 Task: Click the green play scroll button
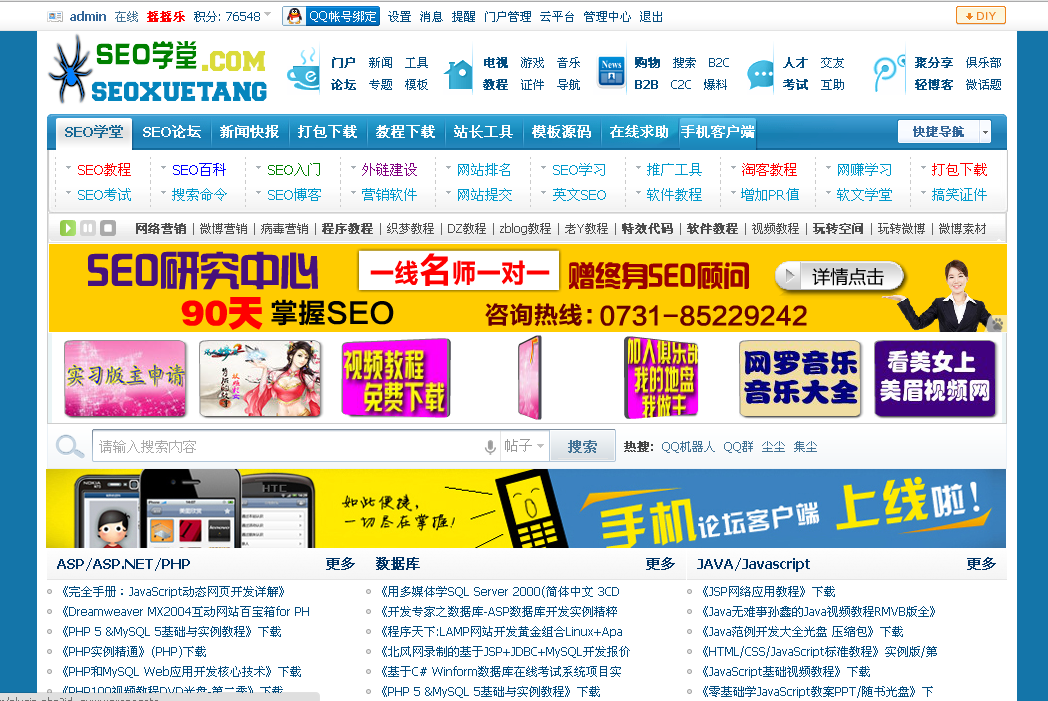point(68,228)
